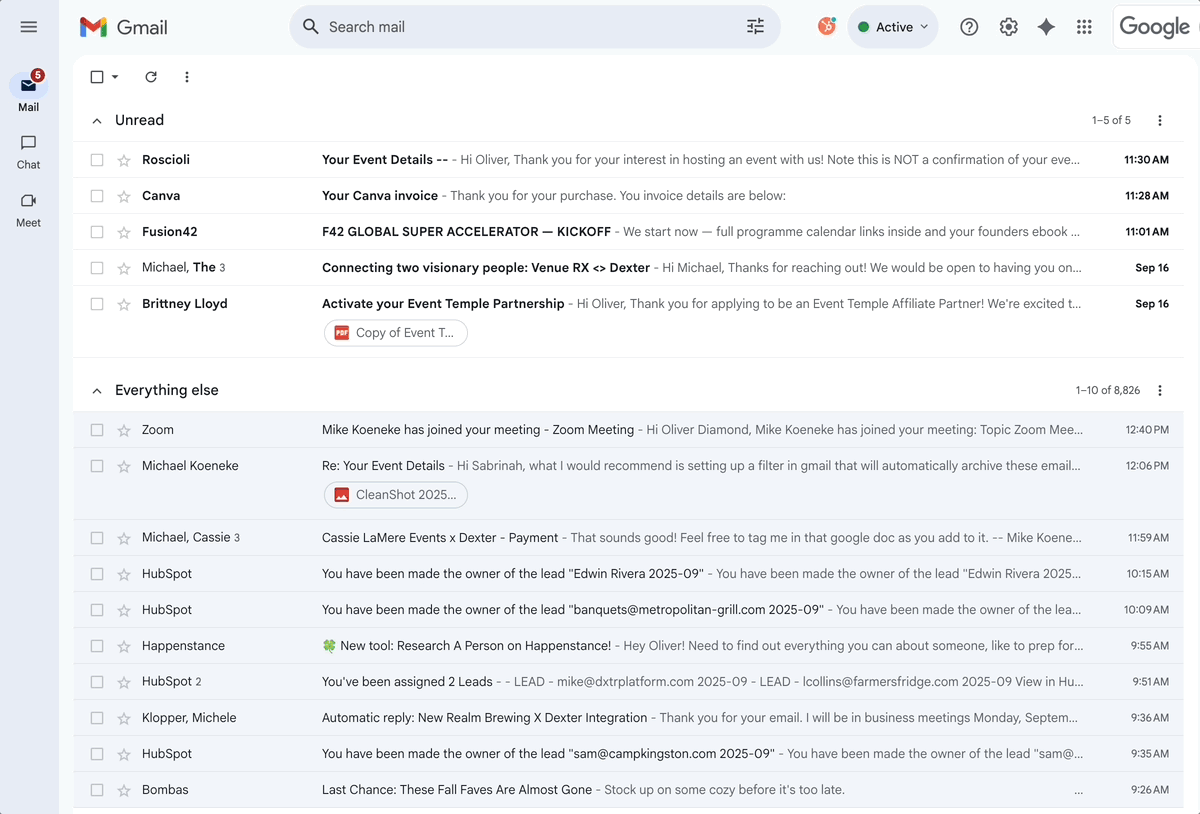
Task: Toggle the select-all checkbox in toolbar
Action: [97, 77]
